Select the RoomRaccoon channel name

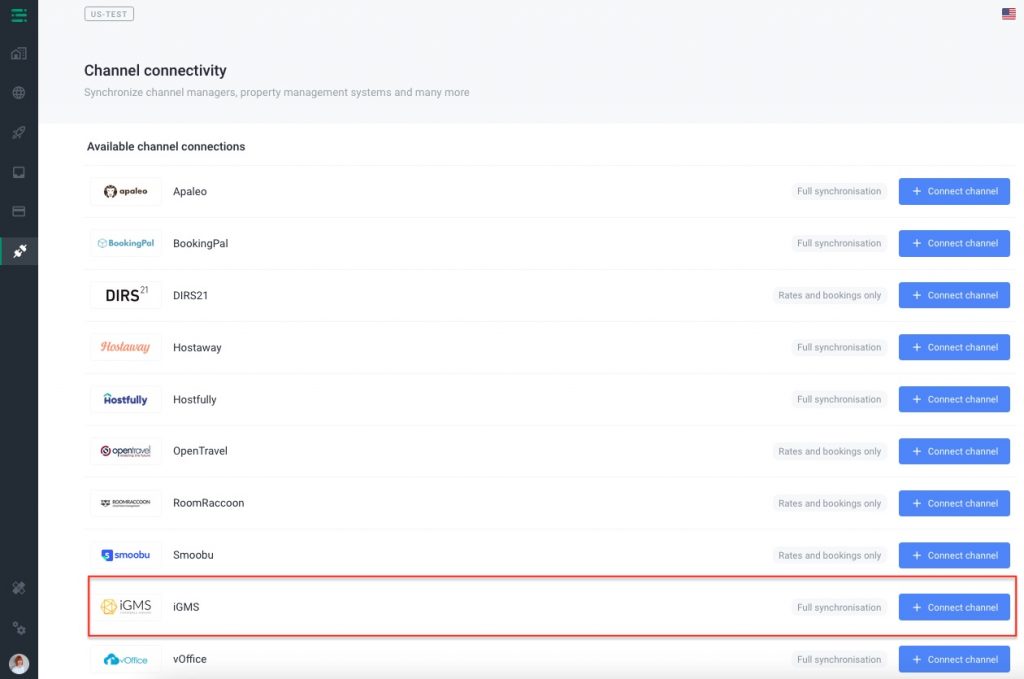point(208,503)
